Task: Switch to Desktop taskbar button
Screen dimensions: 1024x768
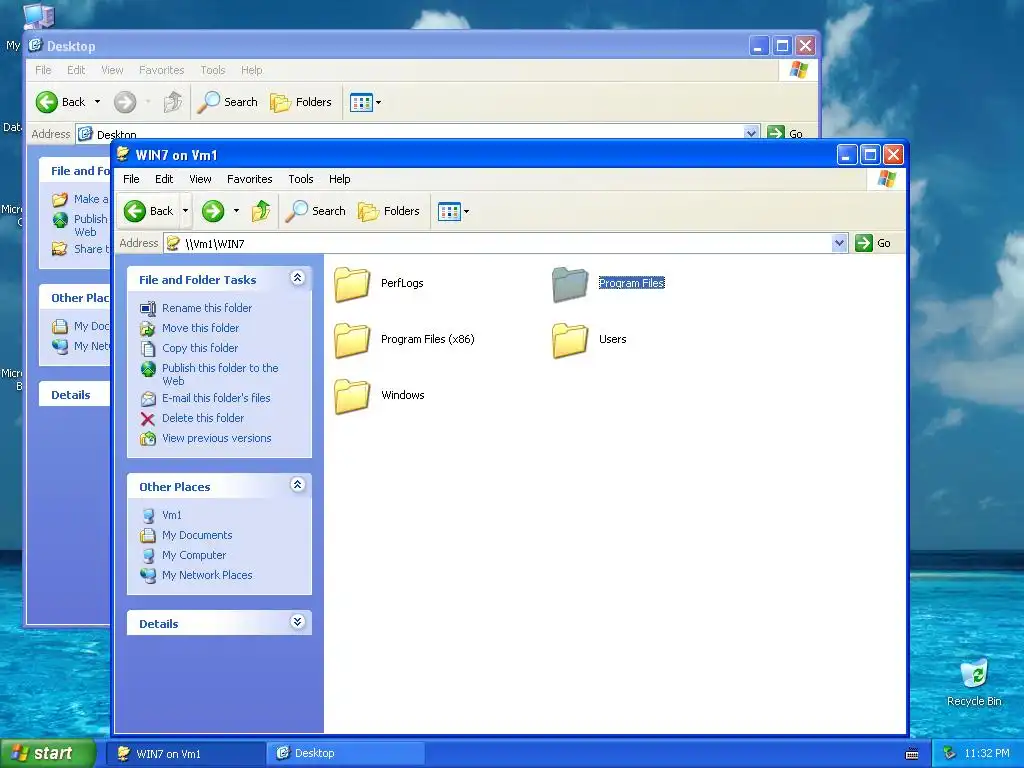Action: coord(346,754)
